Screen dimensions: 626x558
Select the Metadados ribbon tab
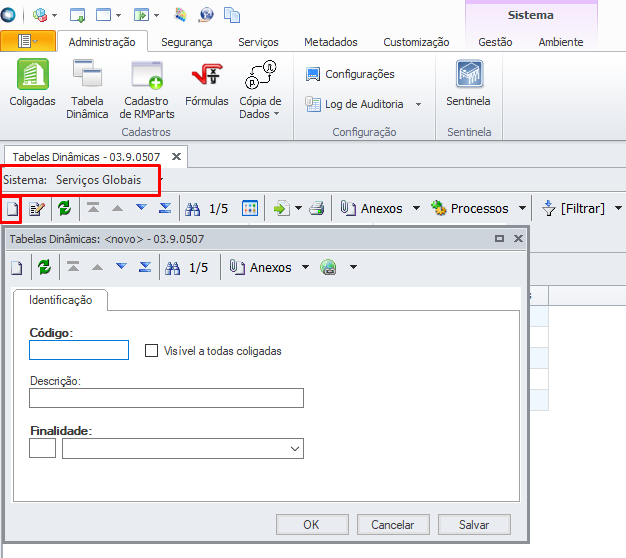(x=330, y=42)
